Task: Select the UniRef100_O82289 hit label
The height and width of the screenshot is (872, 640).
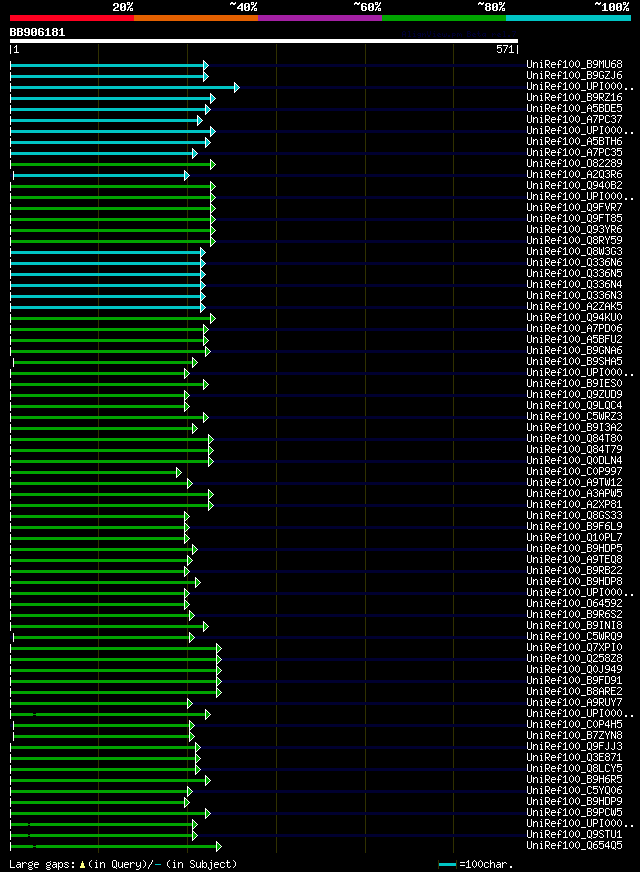Action: (x=574, y=164)
